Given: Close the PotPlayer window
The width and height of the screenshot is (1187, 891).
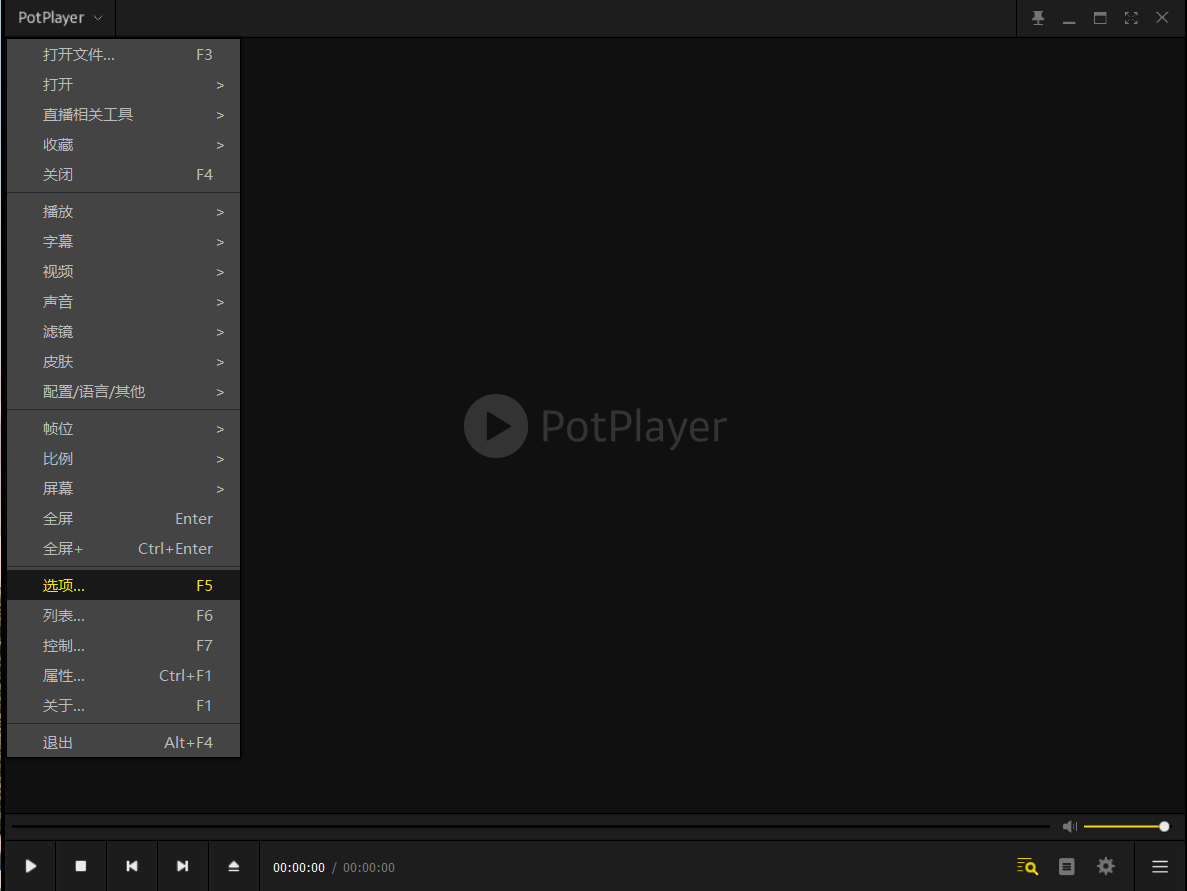Looking at the screenshot, I should (x=1162, y=18).
